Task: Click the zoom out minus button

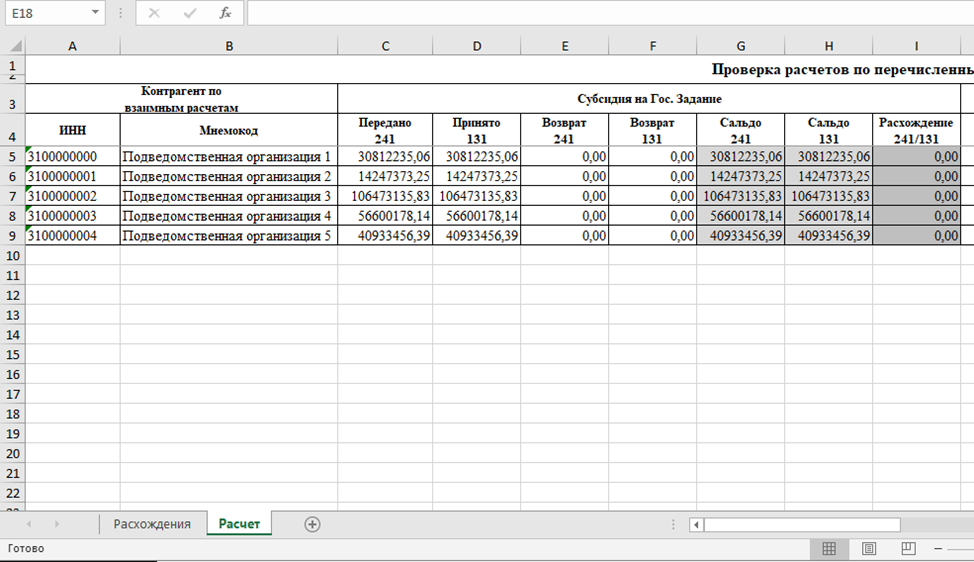Action: [x=939, y=549]
